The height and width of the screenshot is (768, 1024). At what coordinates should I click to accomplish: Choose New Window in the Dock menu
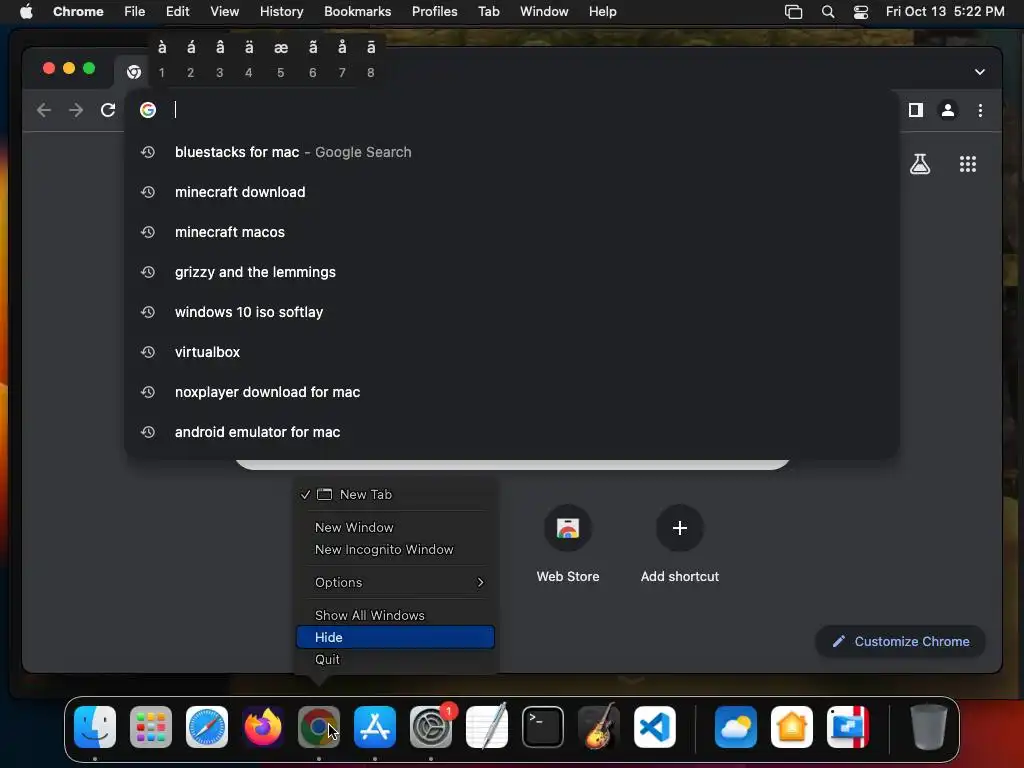(x=395, y=527)
